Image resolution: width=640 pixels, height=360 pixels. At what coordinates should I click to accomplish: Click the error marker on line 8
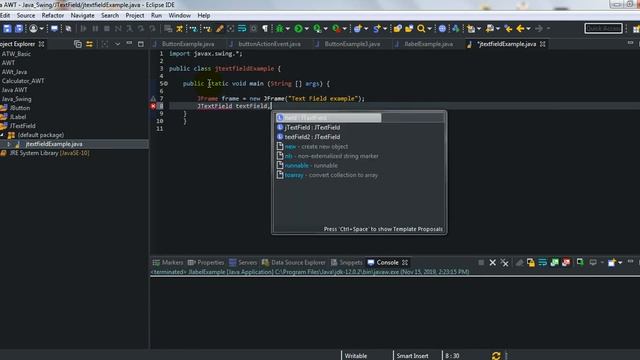(153, 106)
